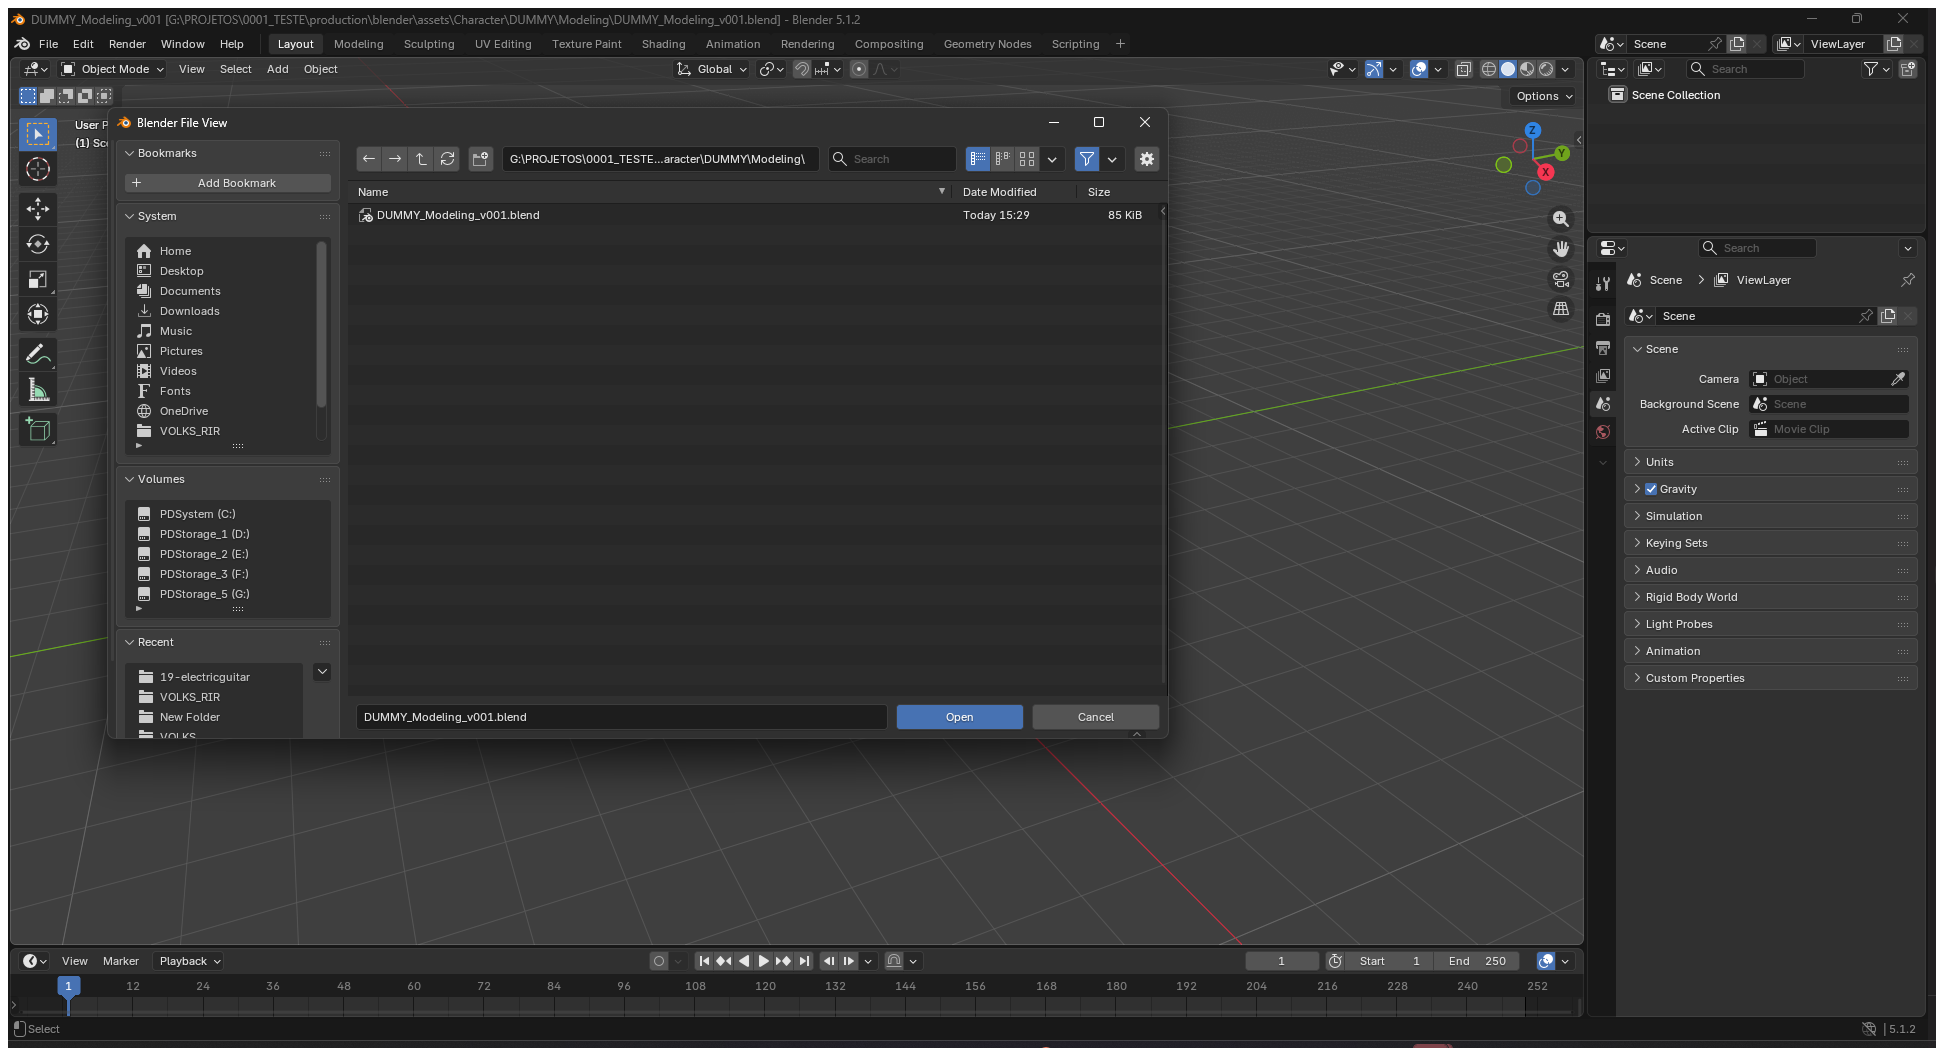Toggle proportional editing
Screen dimensions: 1936x1048
click(859, 69)
